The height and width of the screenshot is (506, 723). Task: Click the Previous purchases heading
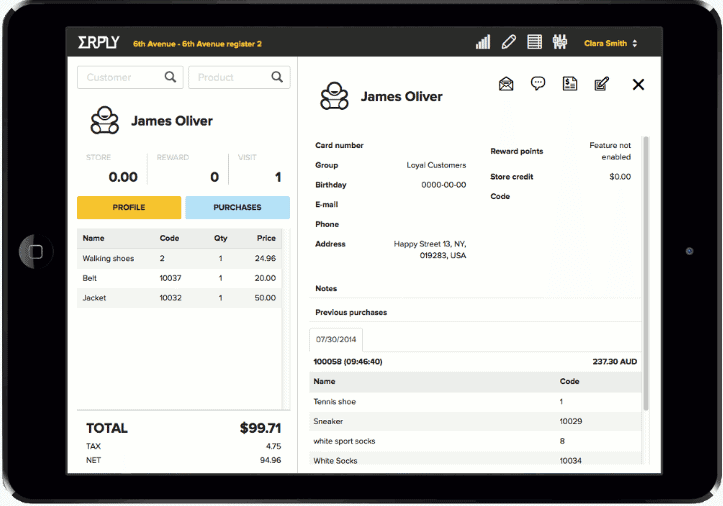pos(351,312)
